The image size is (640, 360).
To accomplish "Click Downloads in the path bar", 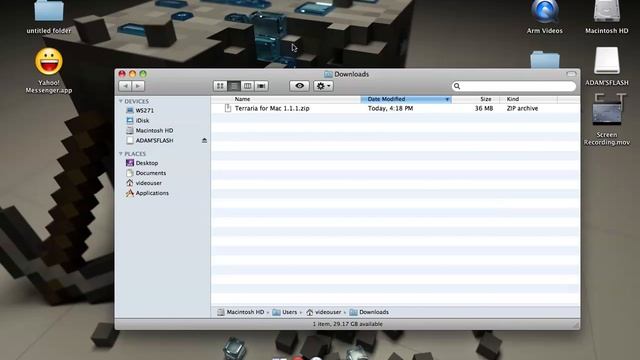I will point(369,312).
